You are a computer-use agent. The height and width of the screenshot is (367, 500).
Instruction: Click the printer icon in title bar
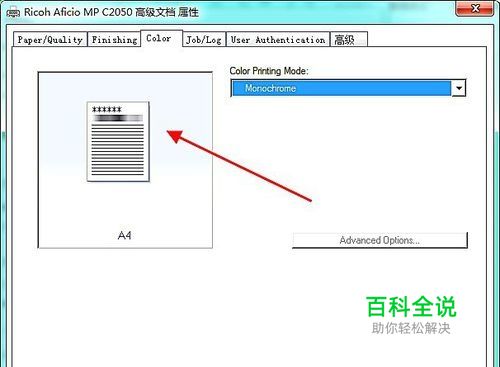pos(13,13)
